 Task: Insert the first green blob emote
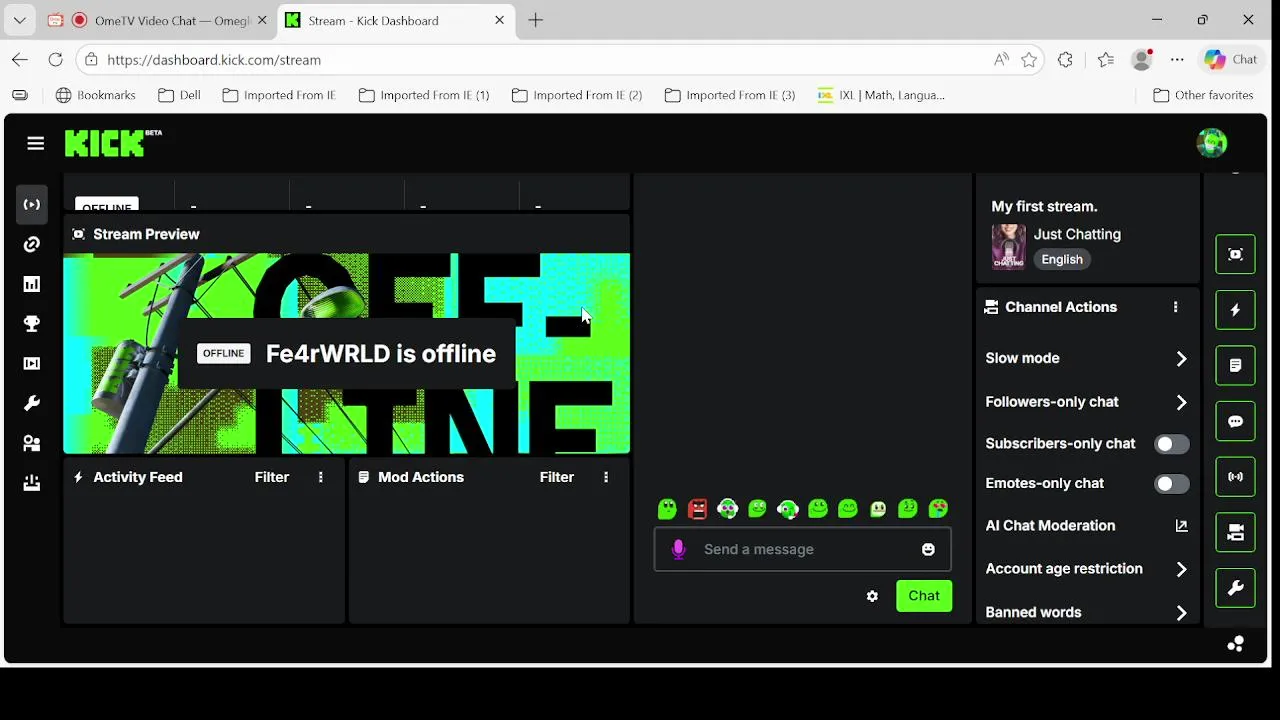667,509
